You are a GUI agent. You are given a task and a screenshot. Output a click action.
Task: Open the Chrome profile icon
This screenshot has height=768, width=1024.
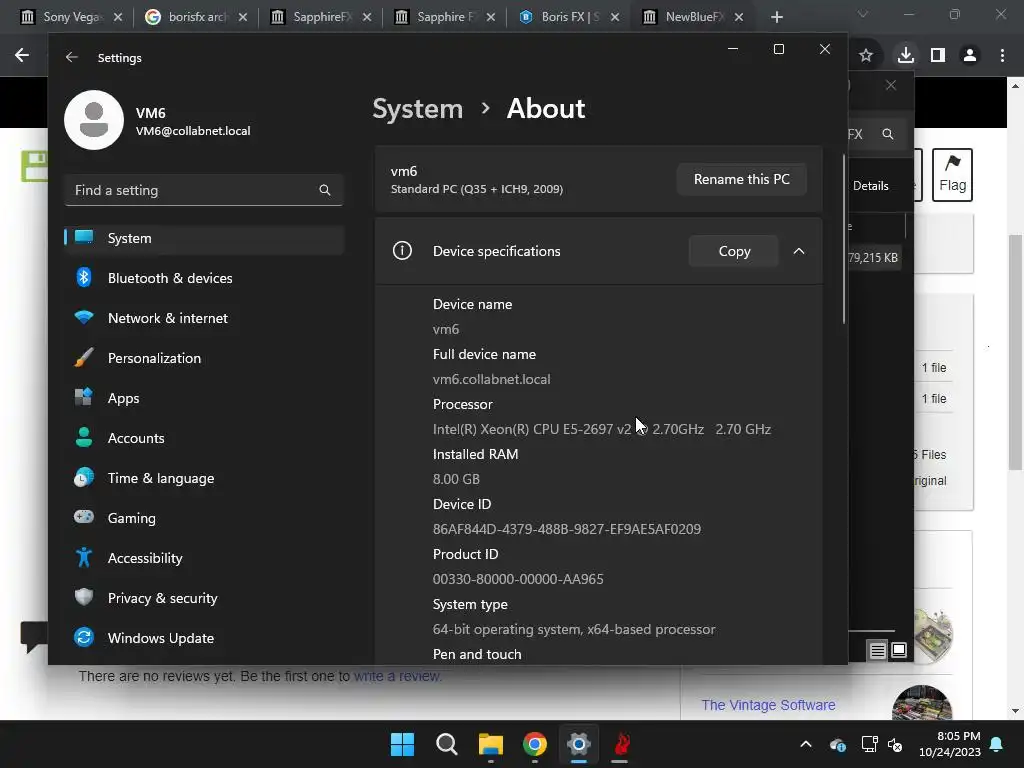click(x=970, y=56)
